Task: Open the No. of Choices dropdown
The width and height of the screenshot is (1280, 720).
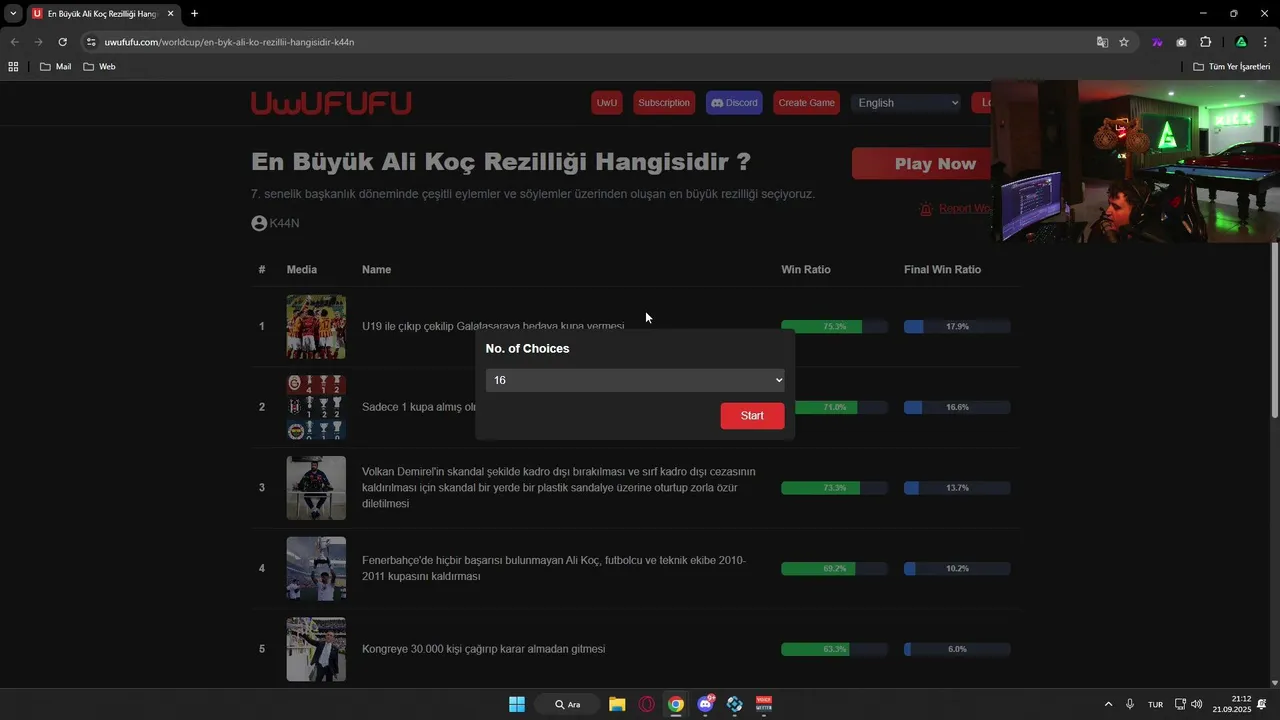Action: (x=635, y=380)
